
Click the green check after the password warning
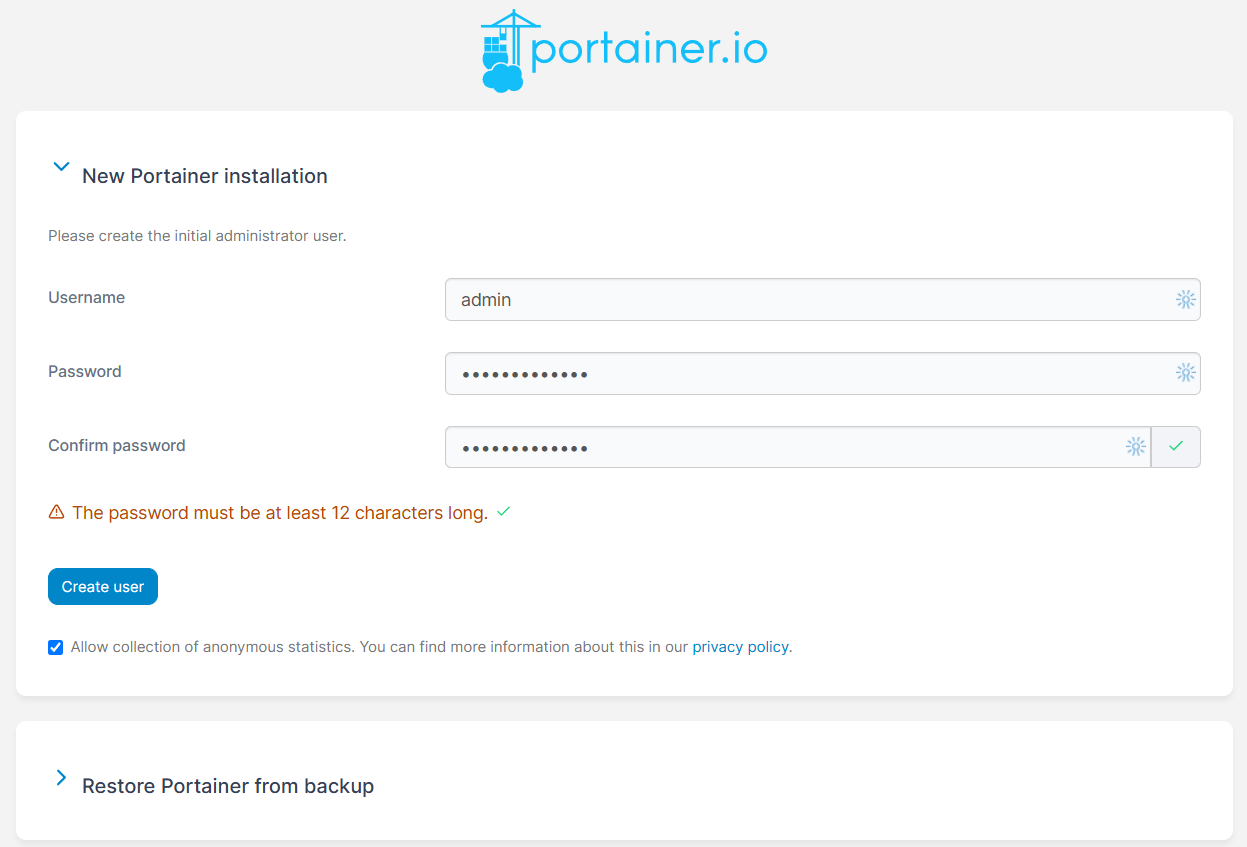[503, 511]
